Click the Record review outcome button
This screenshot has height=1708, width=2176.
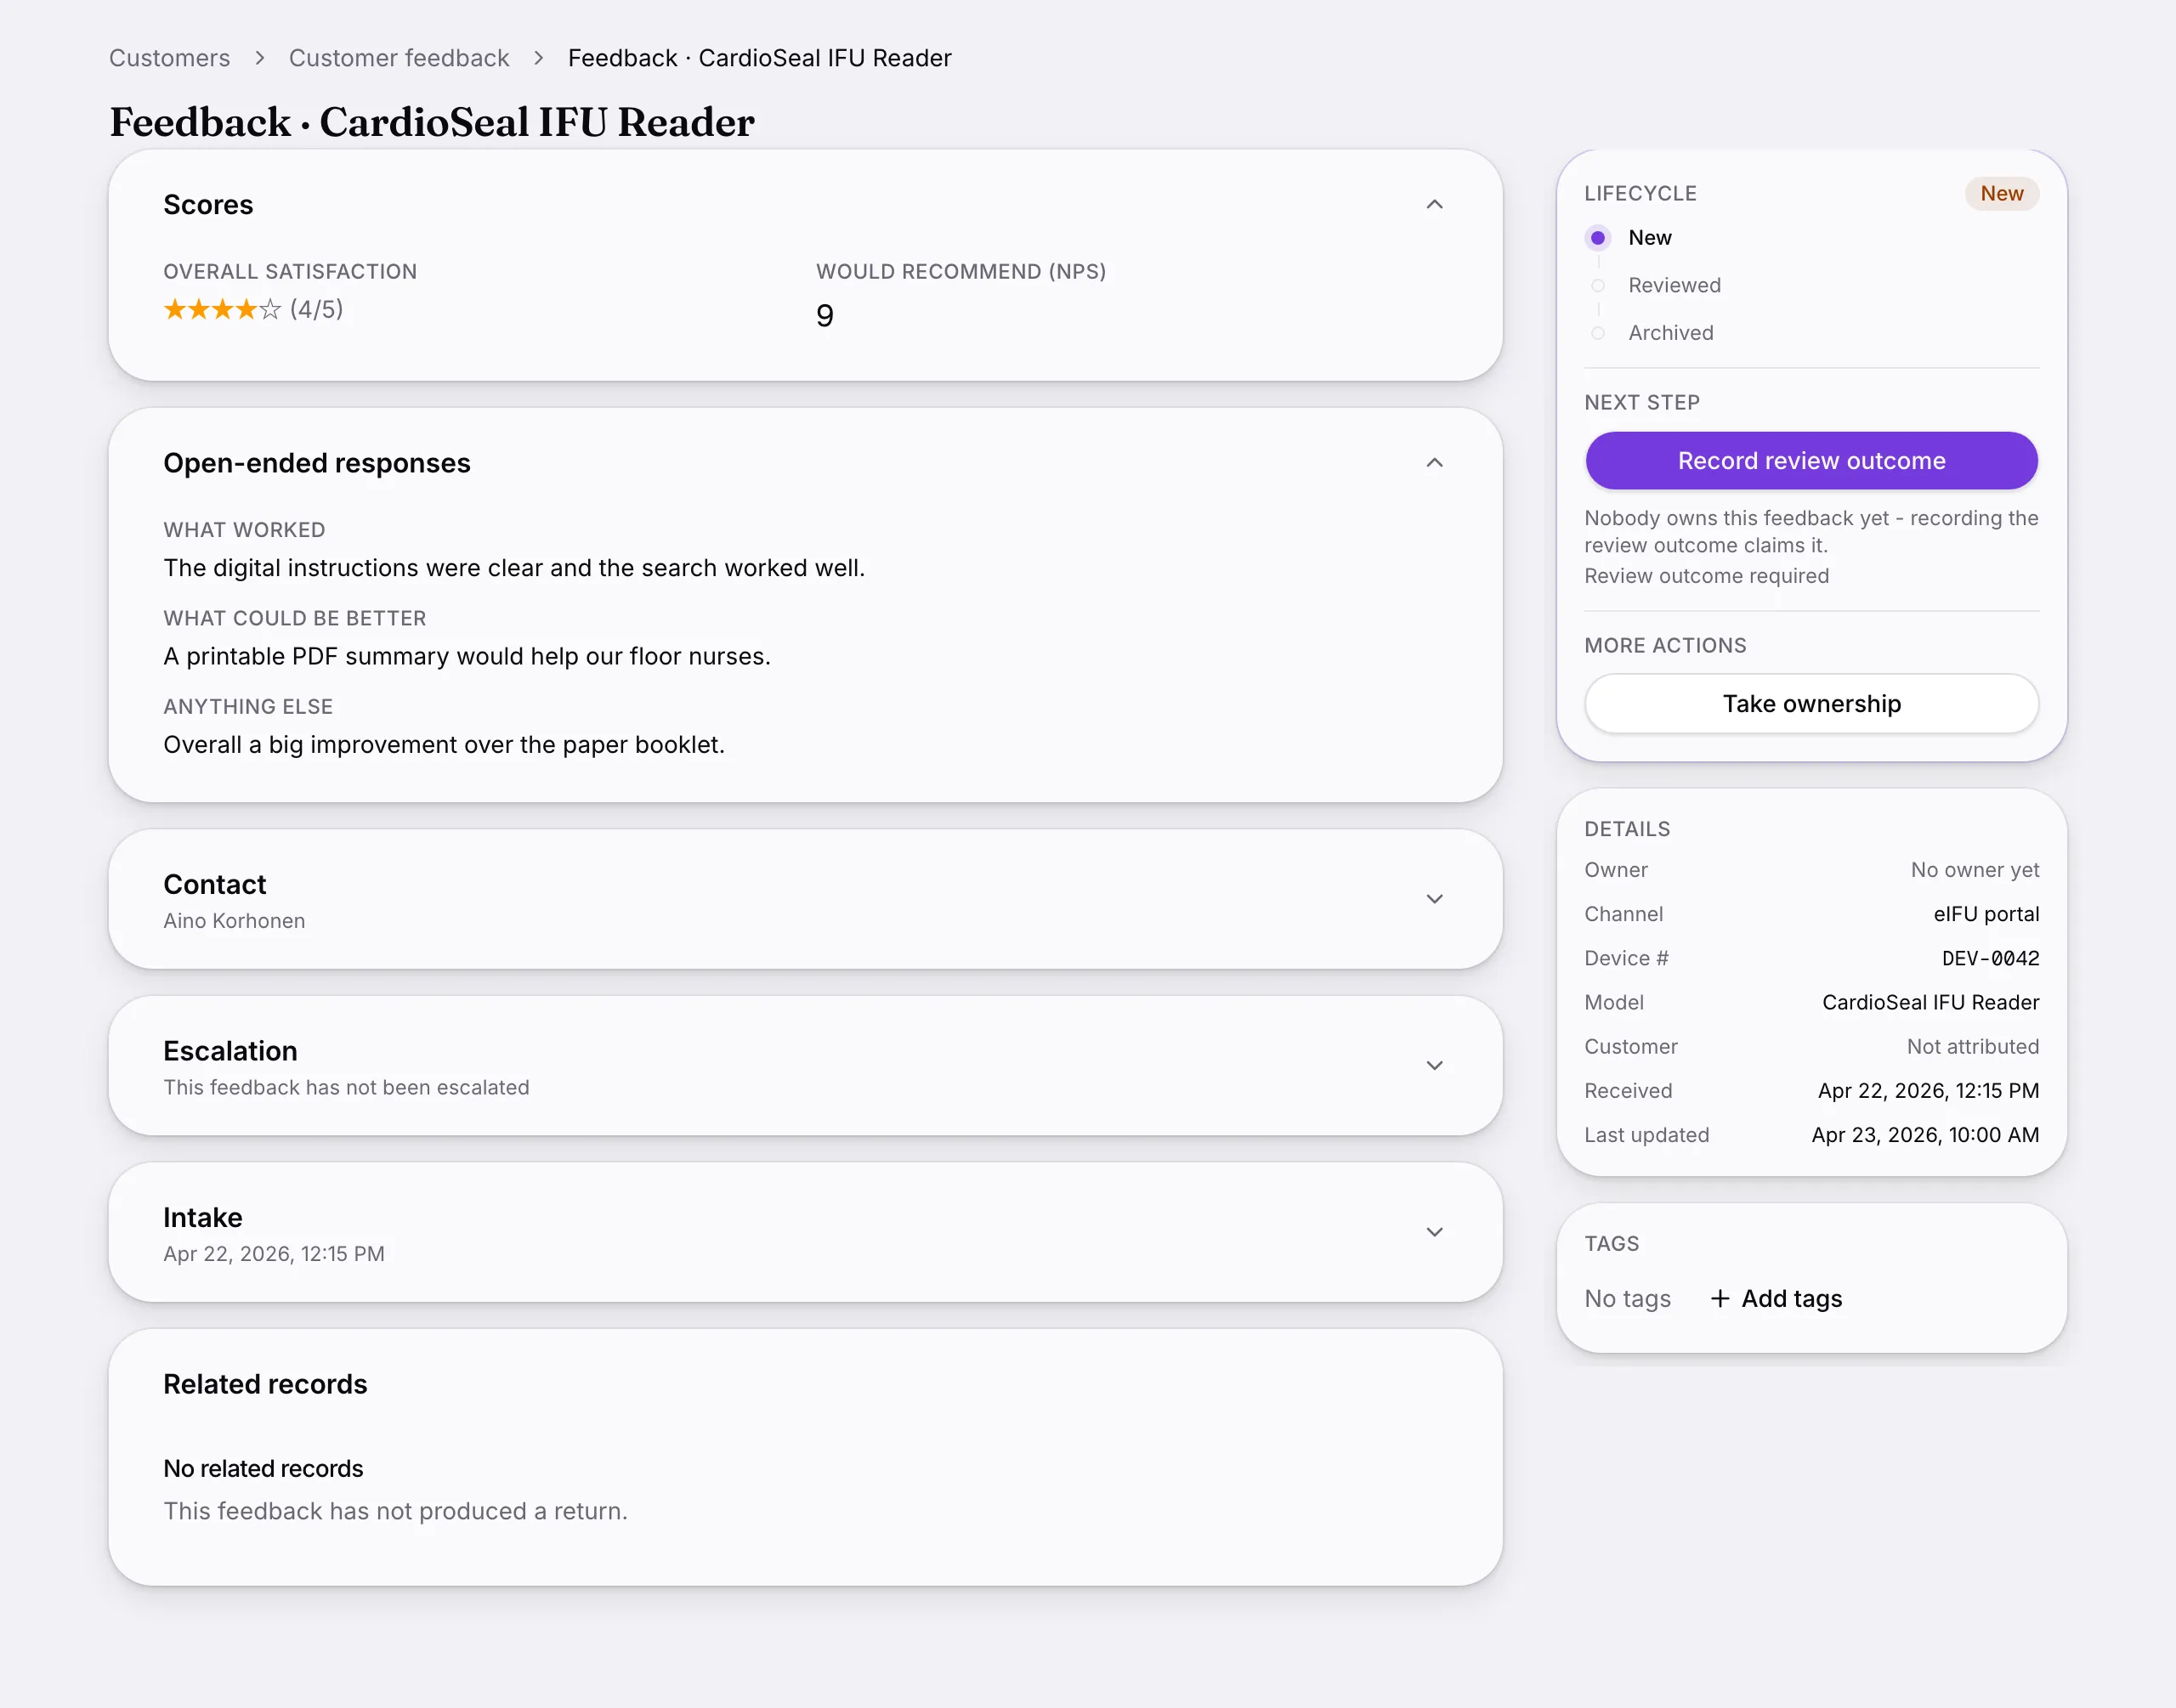(x=1811, y=461)
